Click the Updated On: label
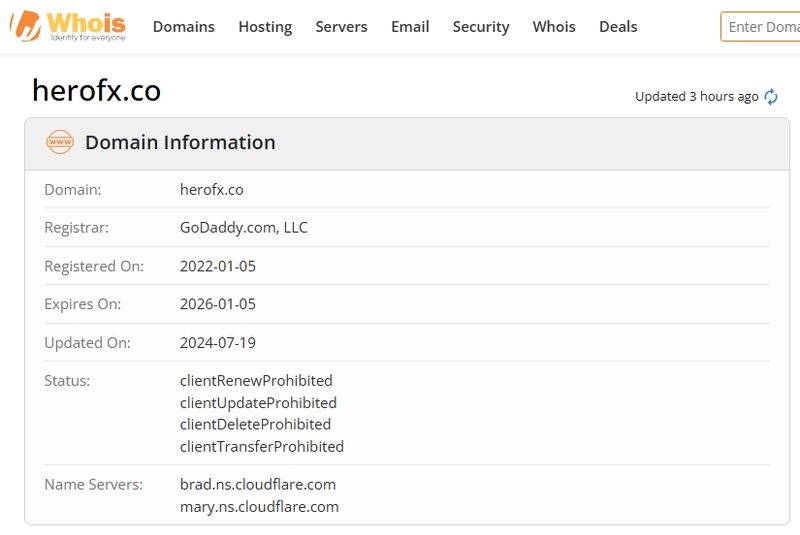 click(x=87, y=343)
